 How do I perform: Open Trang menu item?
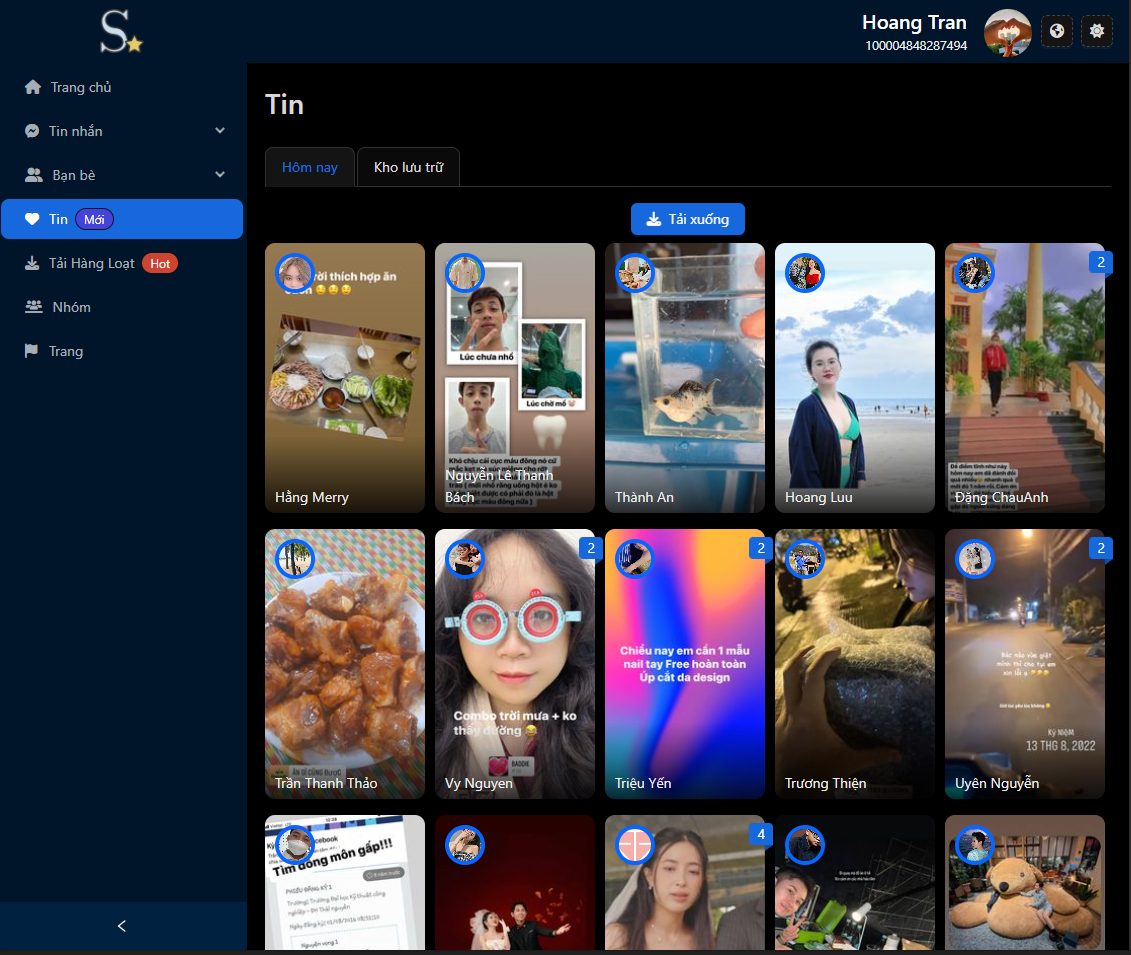122,351
